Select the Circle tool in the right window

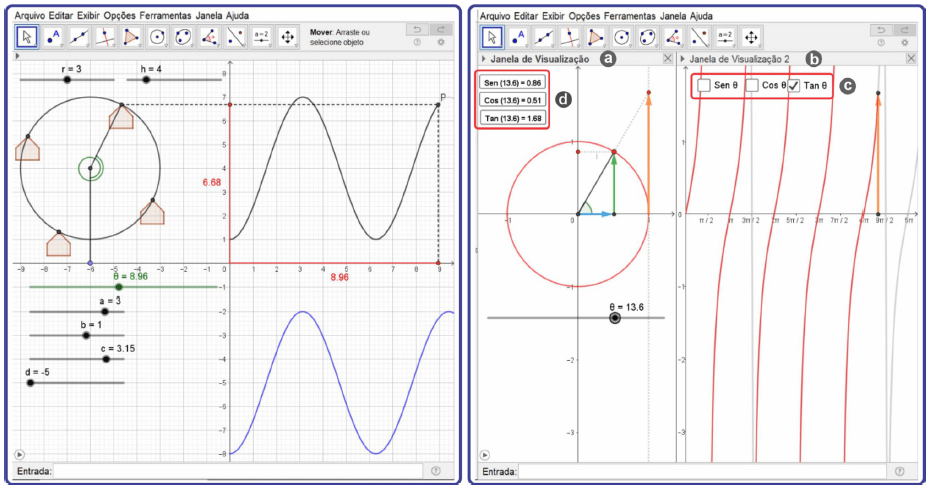pyautogui.click(x=622, y=37)
